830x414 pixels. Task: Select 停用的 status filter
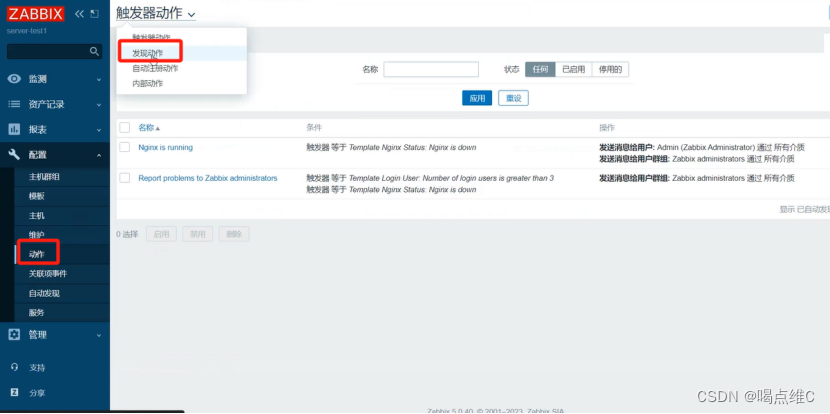(x=610, y=69)
